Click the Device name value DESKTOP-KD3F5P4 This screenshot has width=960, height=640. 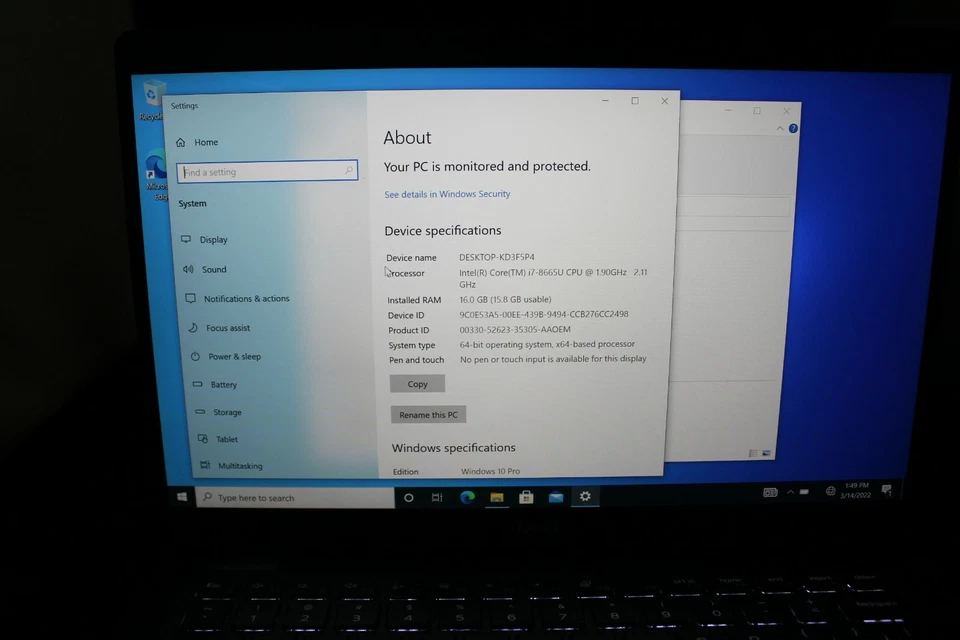click(497, 257)
